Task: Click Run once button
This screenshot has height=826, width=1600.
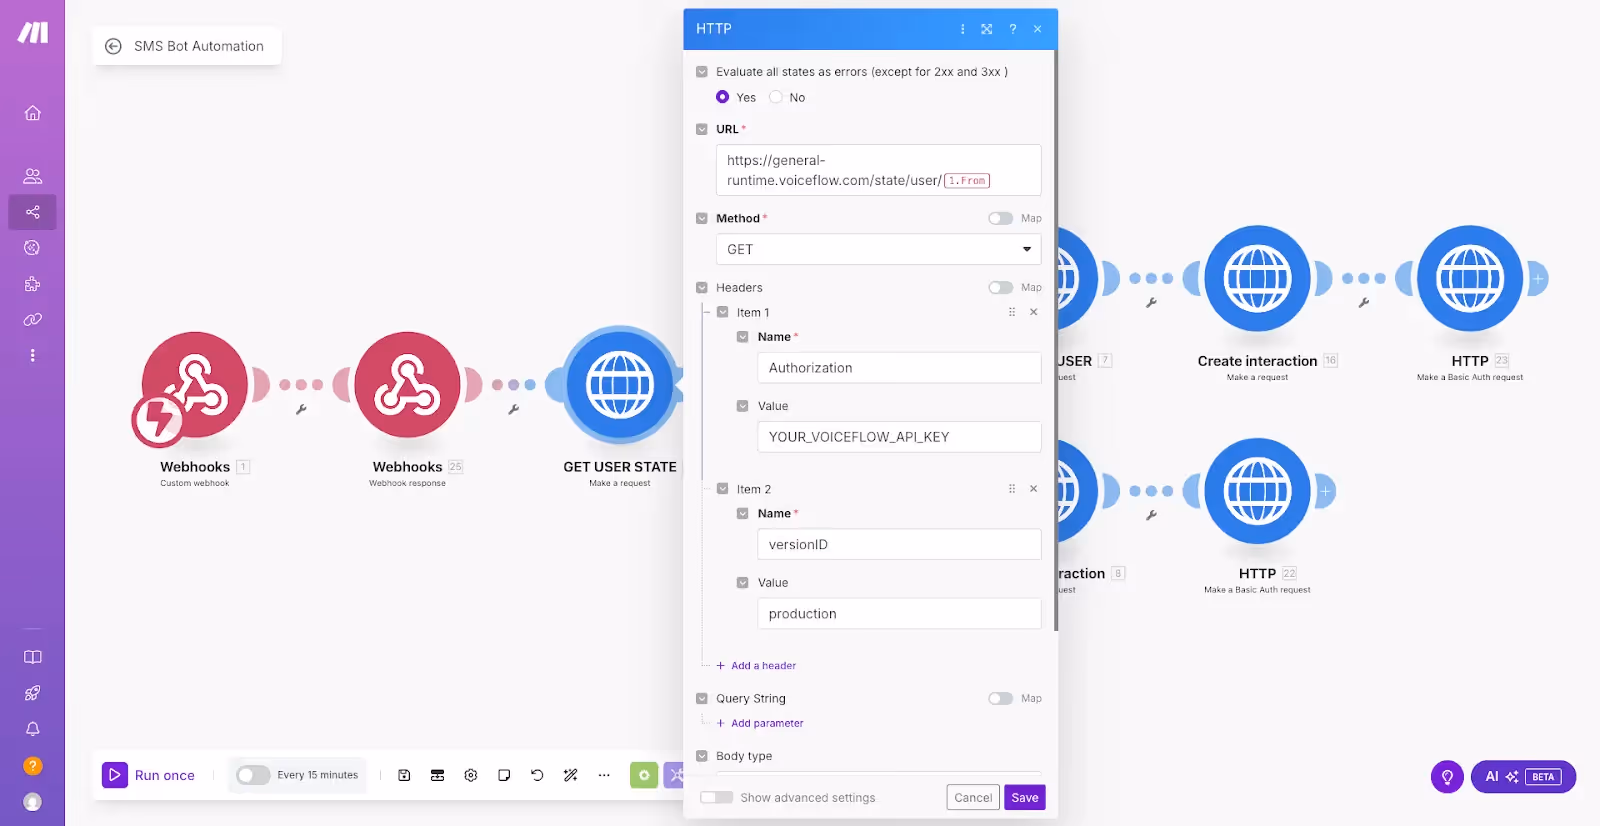Action: pyautogui.click(x=150, y=775)
